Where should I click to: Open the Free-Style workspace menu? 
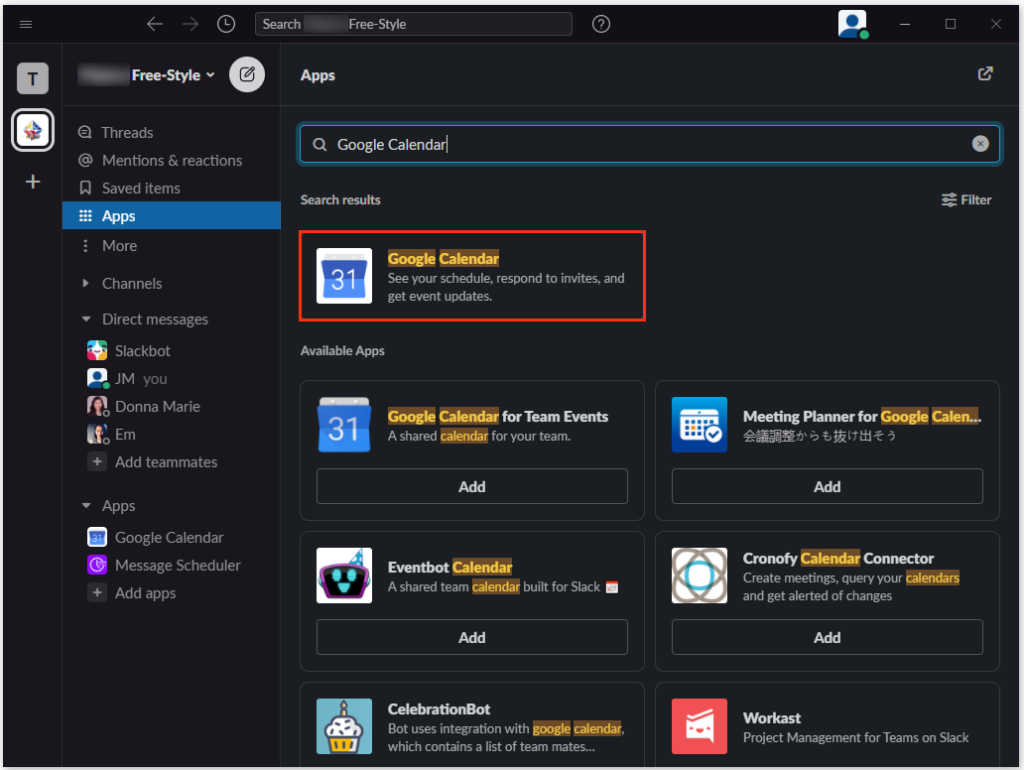click(x=146, y=74)
